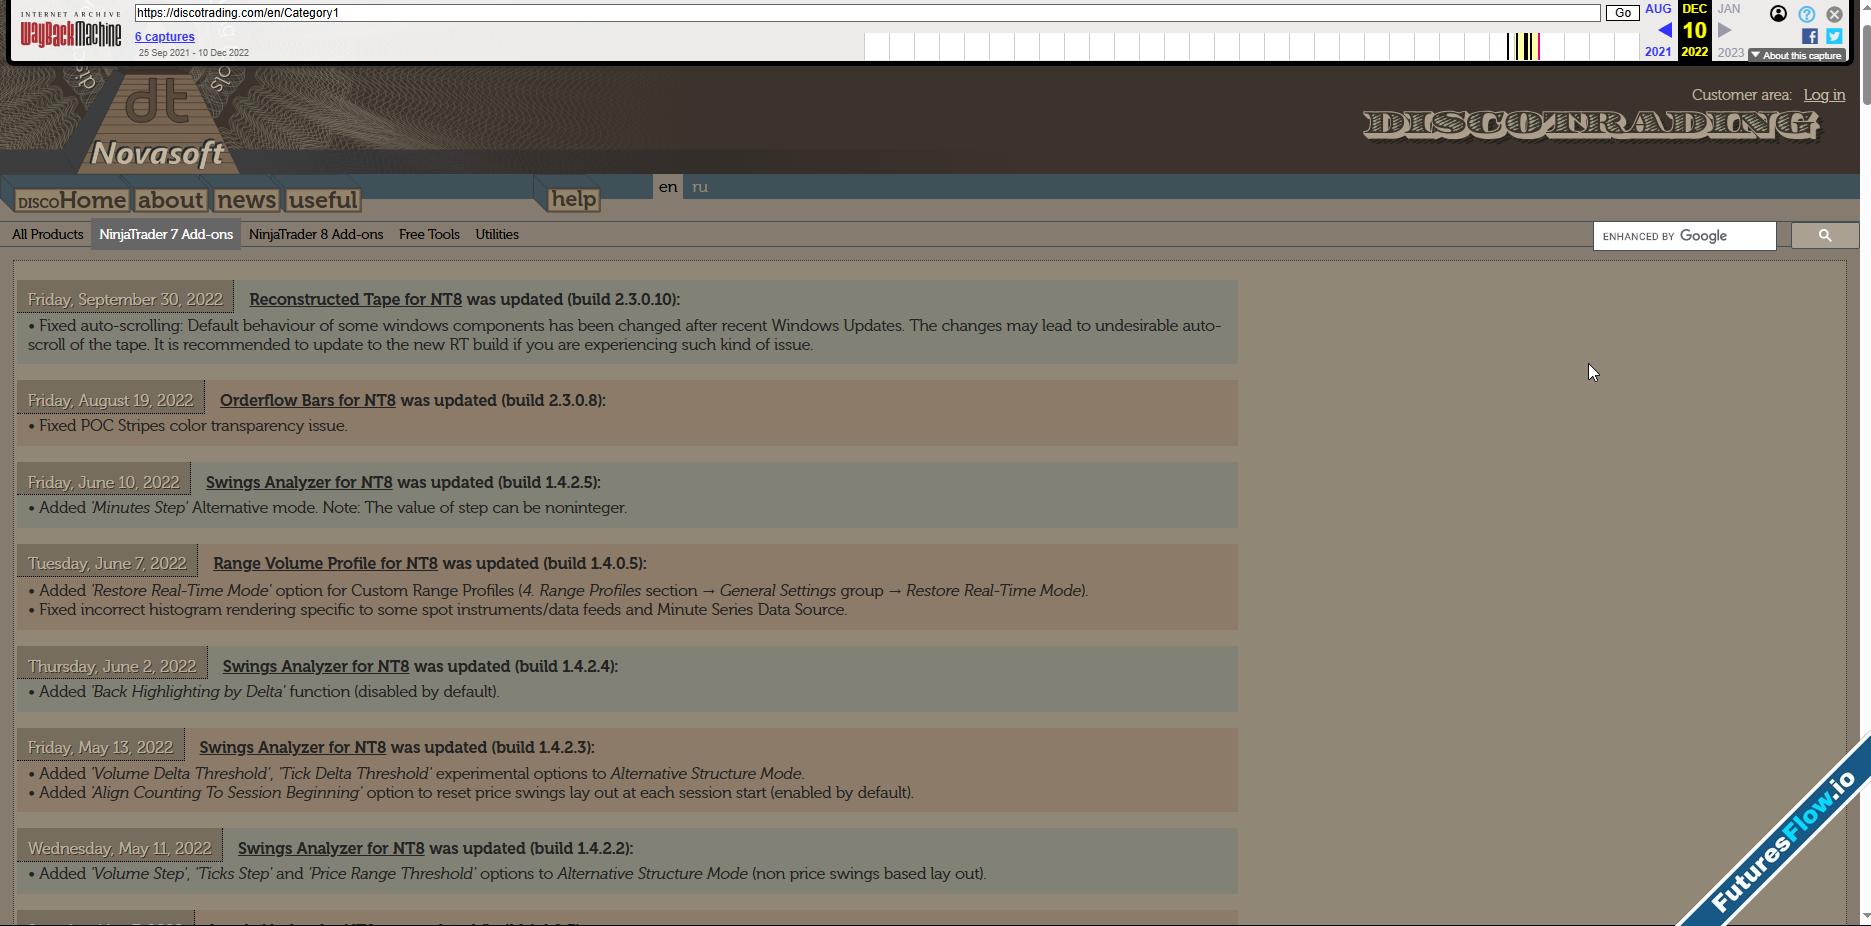Open Wayback Machine user account icon
1871x926 pixels.
[x=1778, y=14]
